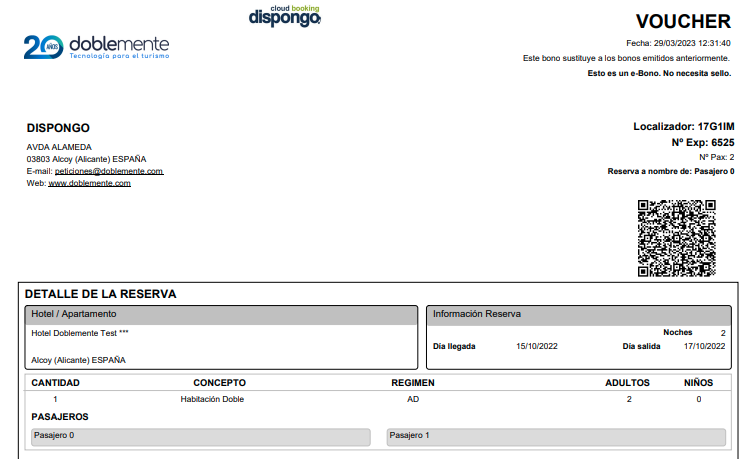The image size is (751, 459).
Task: Click the DISPONGO company heading
Action: pos(58,128)
